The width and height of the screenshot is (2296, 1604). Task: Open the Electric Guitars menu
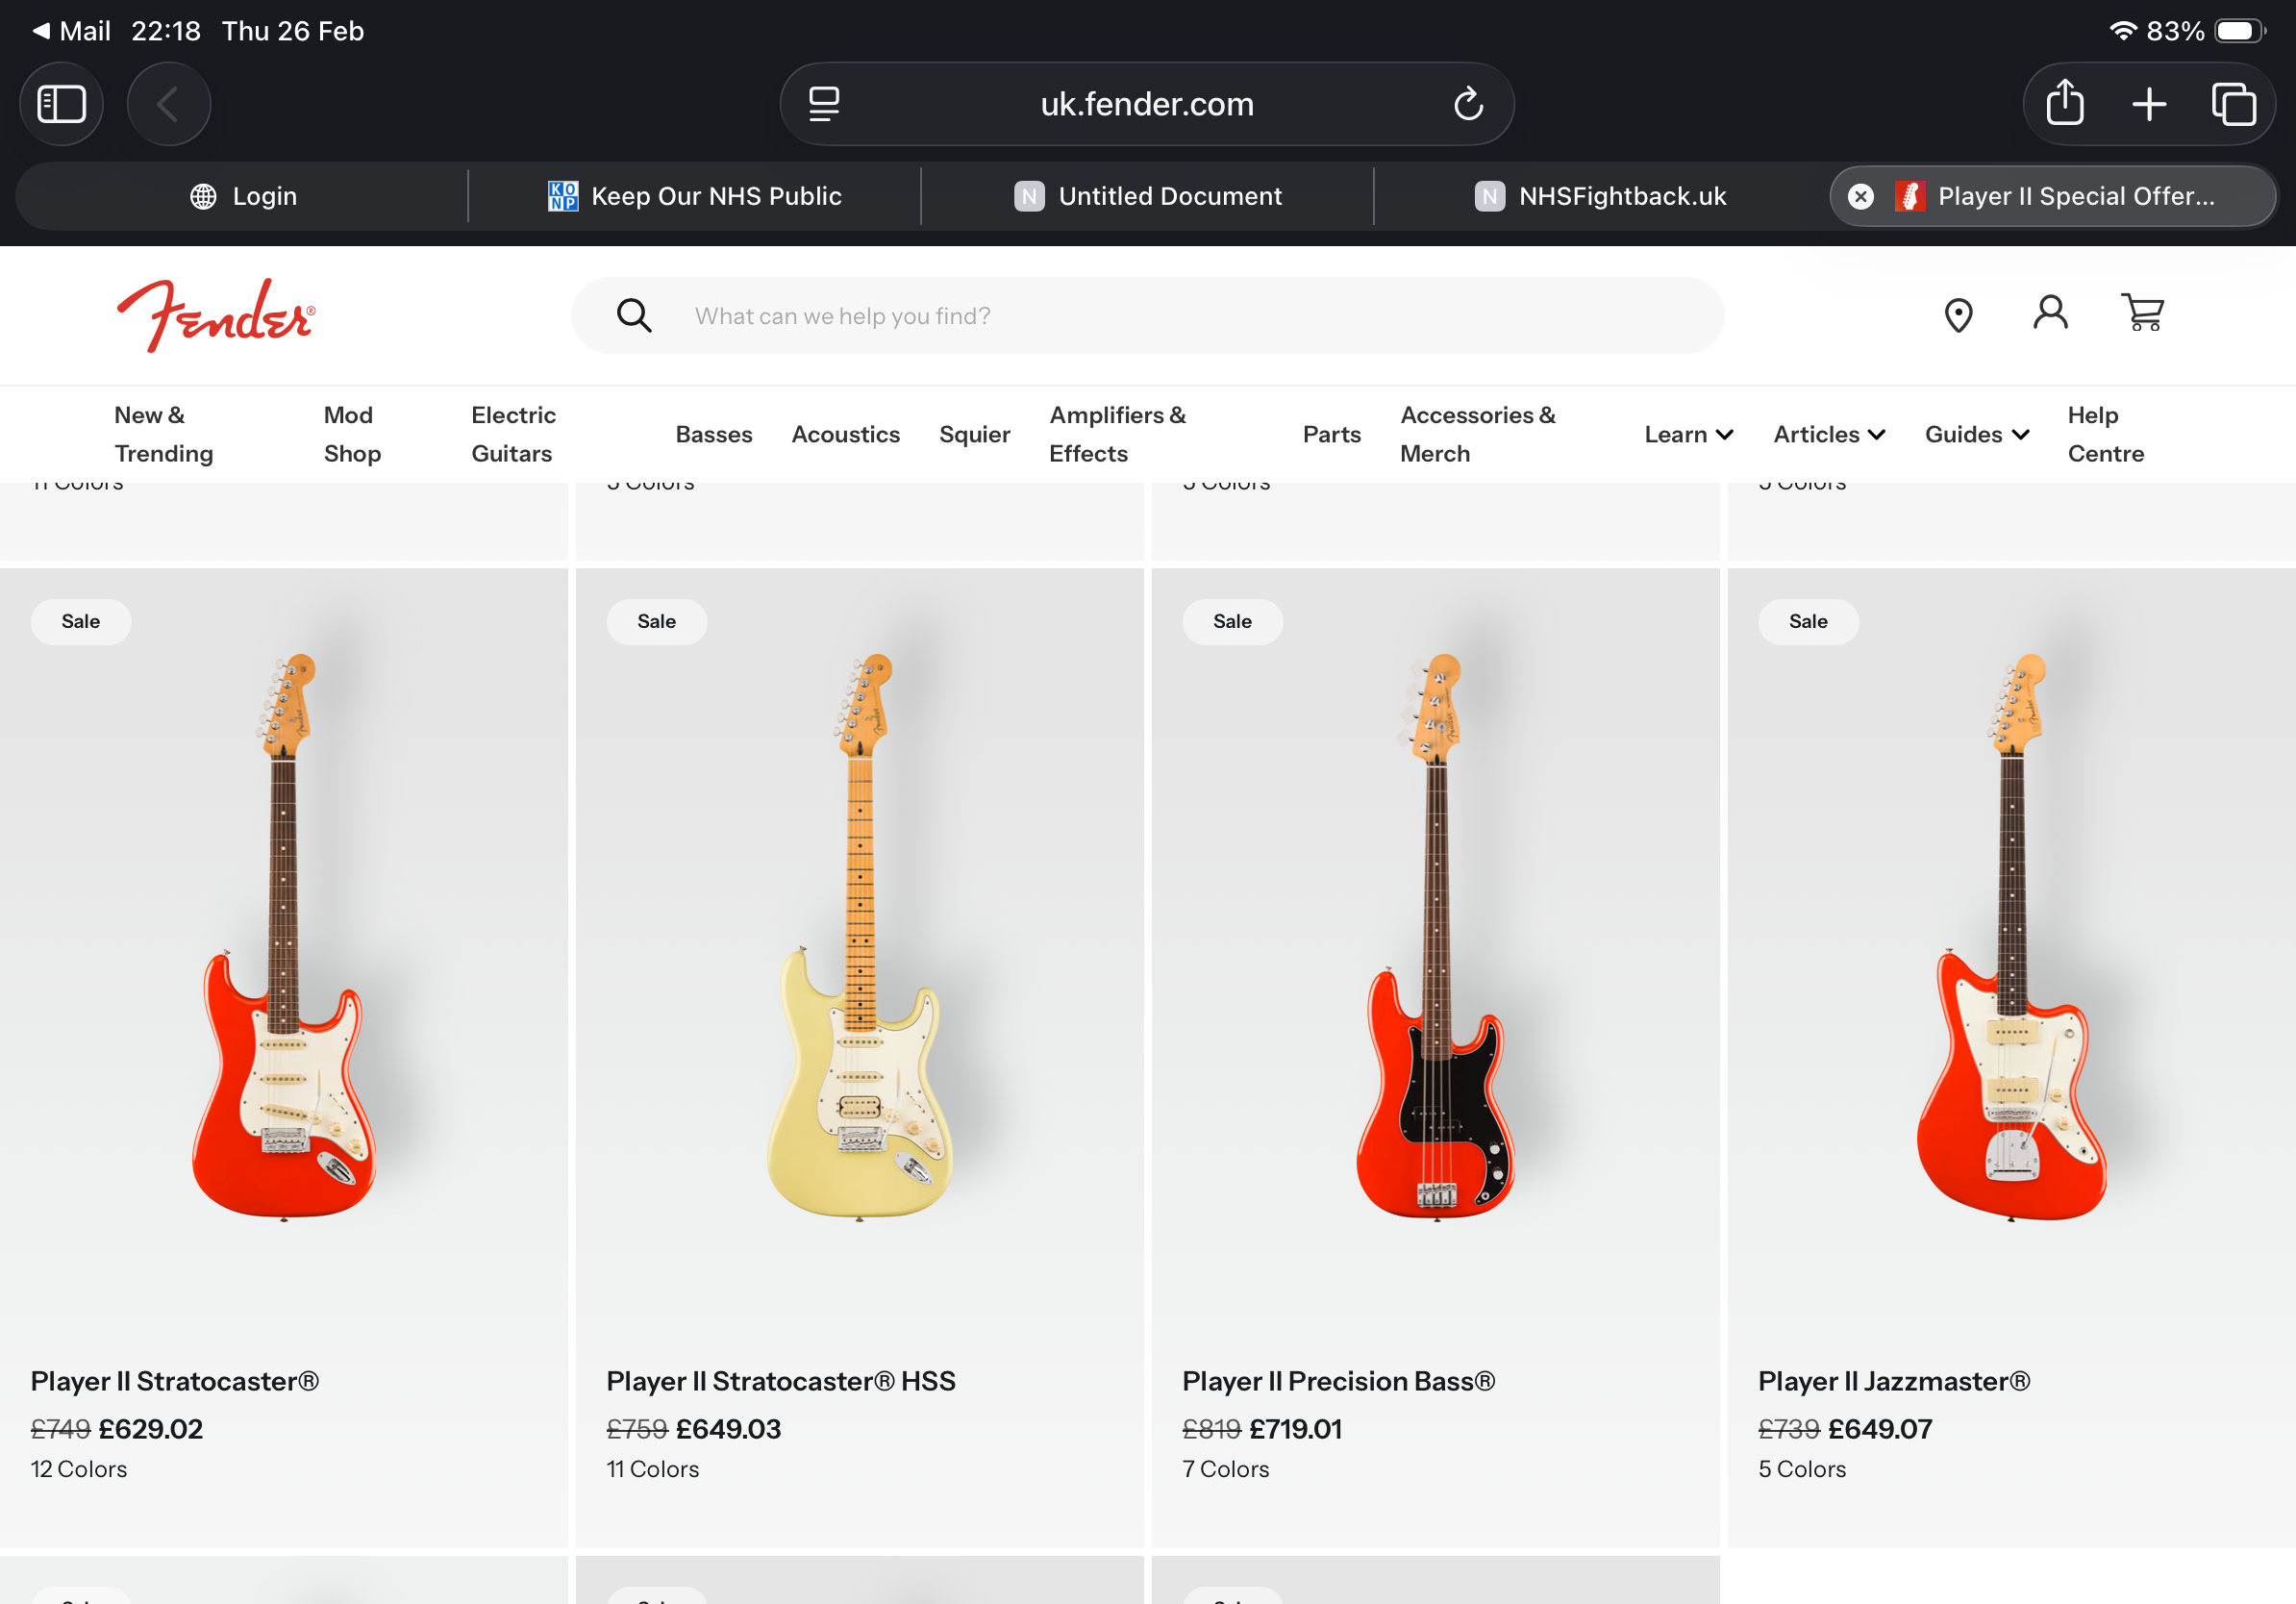[x=513, y=434]
